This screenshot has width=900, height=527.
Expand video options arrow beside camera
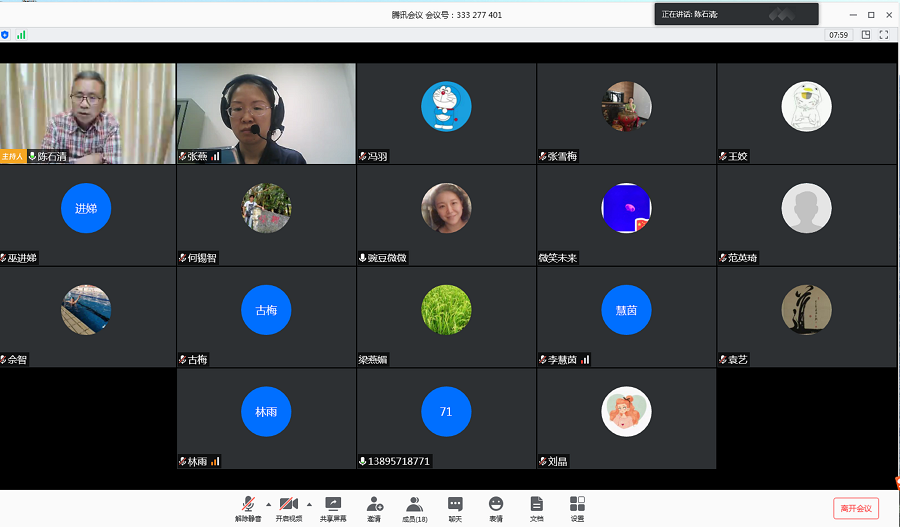309,504
